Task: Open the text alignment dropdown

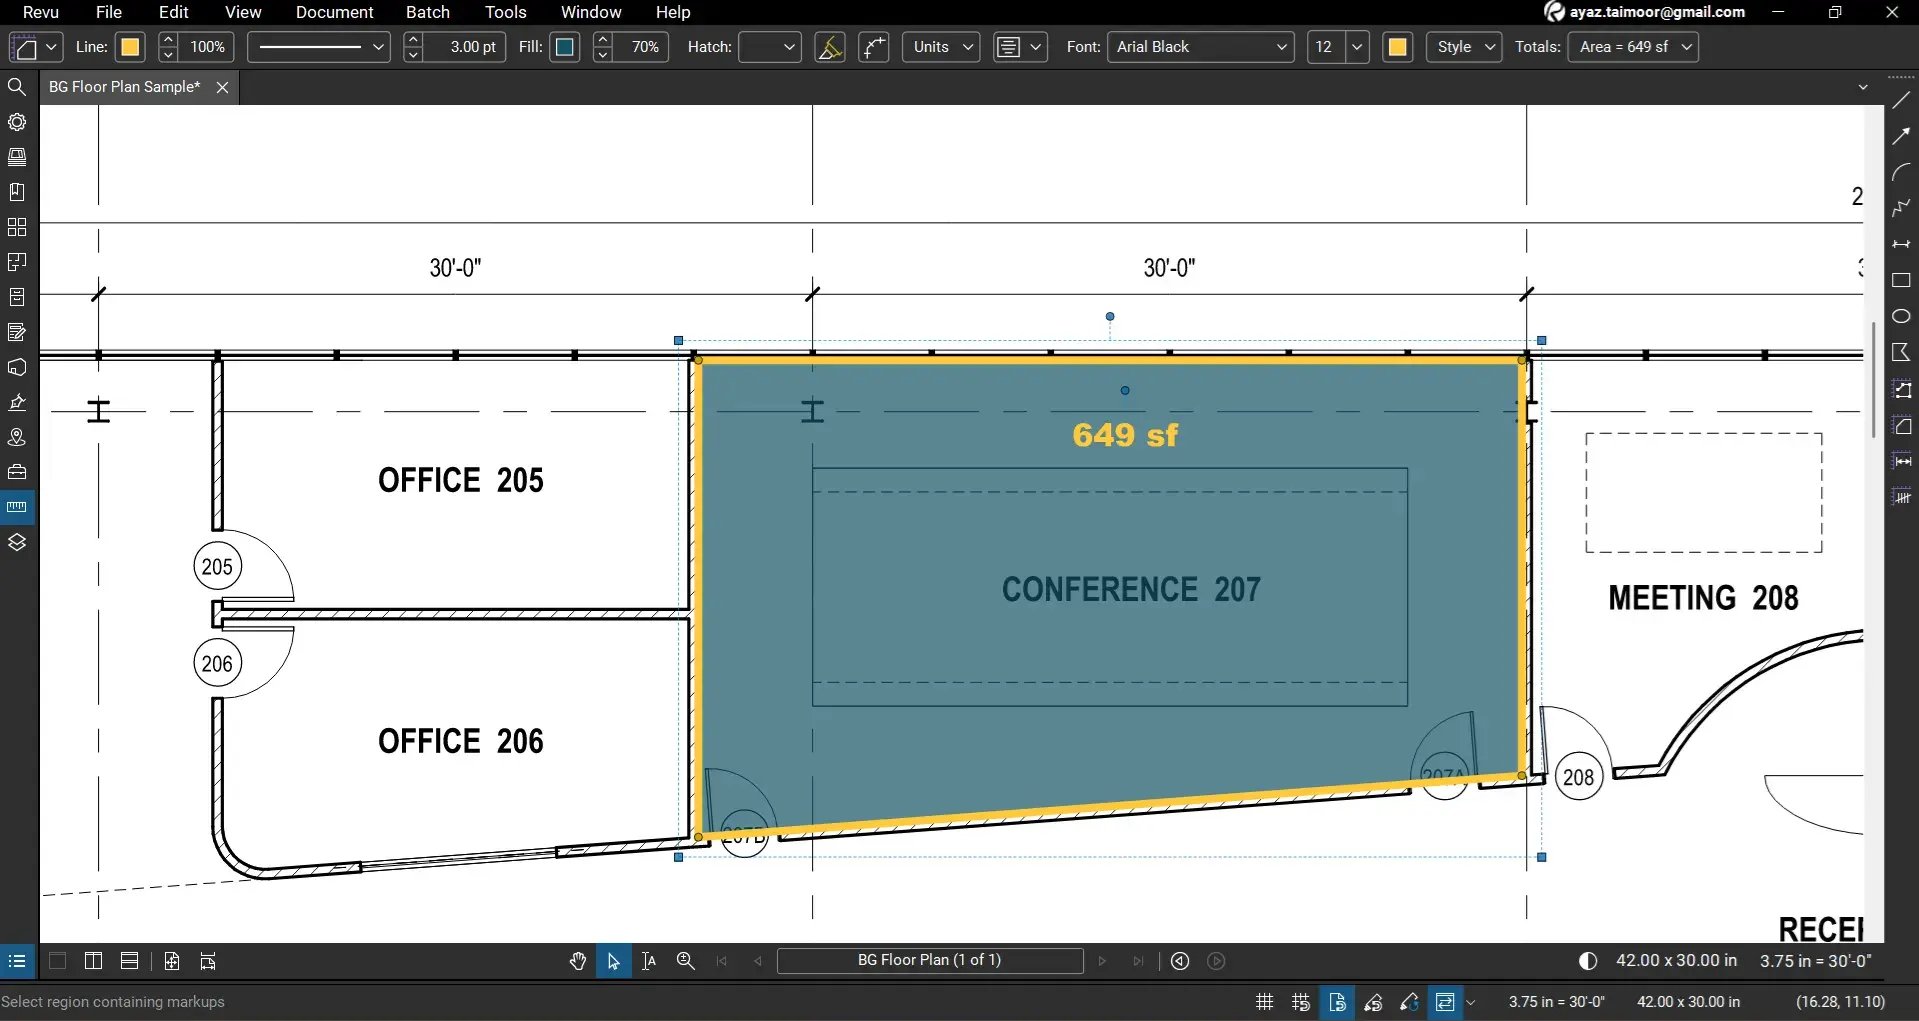Action: click(x=1020, y=47)
